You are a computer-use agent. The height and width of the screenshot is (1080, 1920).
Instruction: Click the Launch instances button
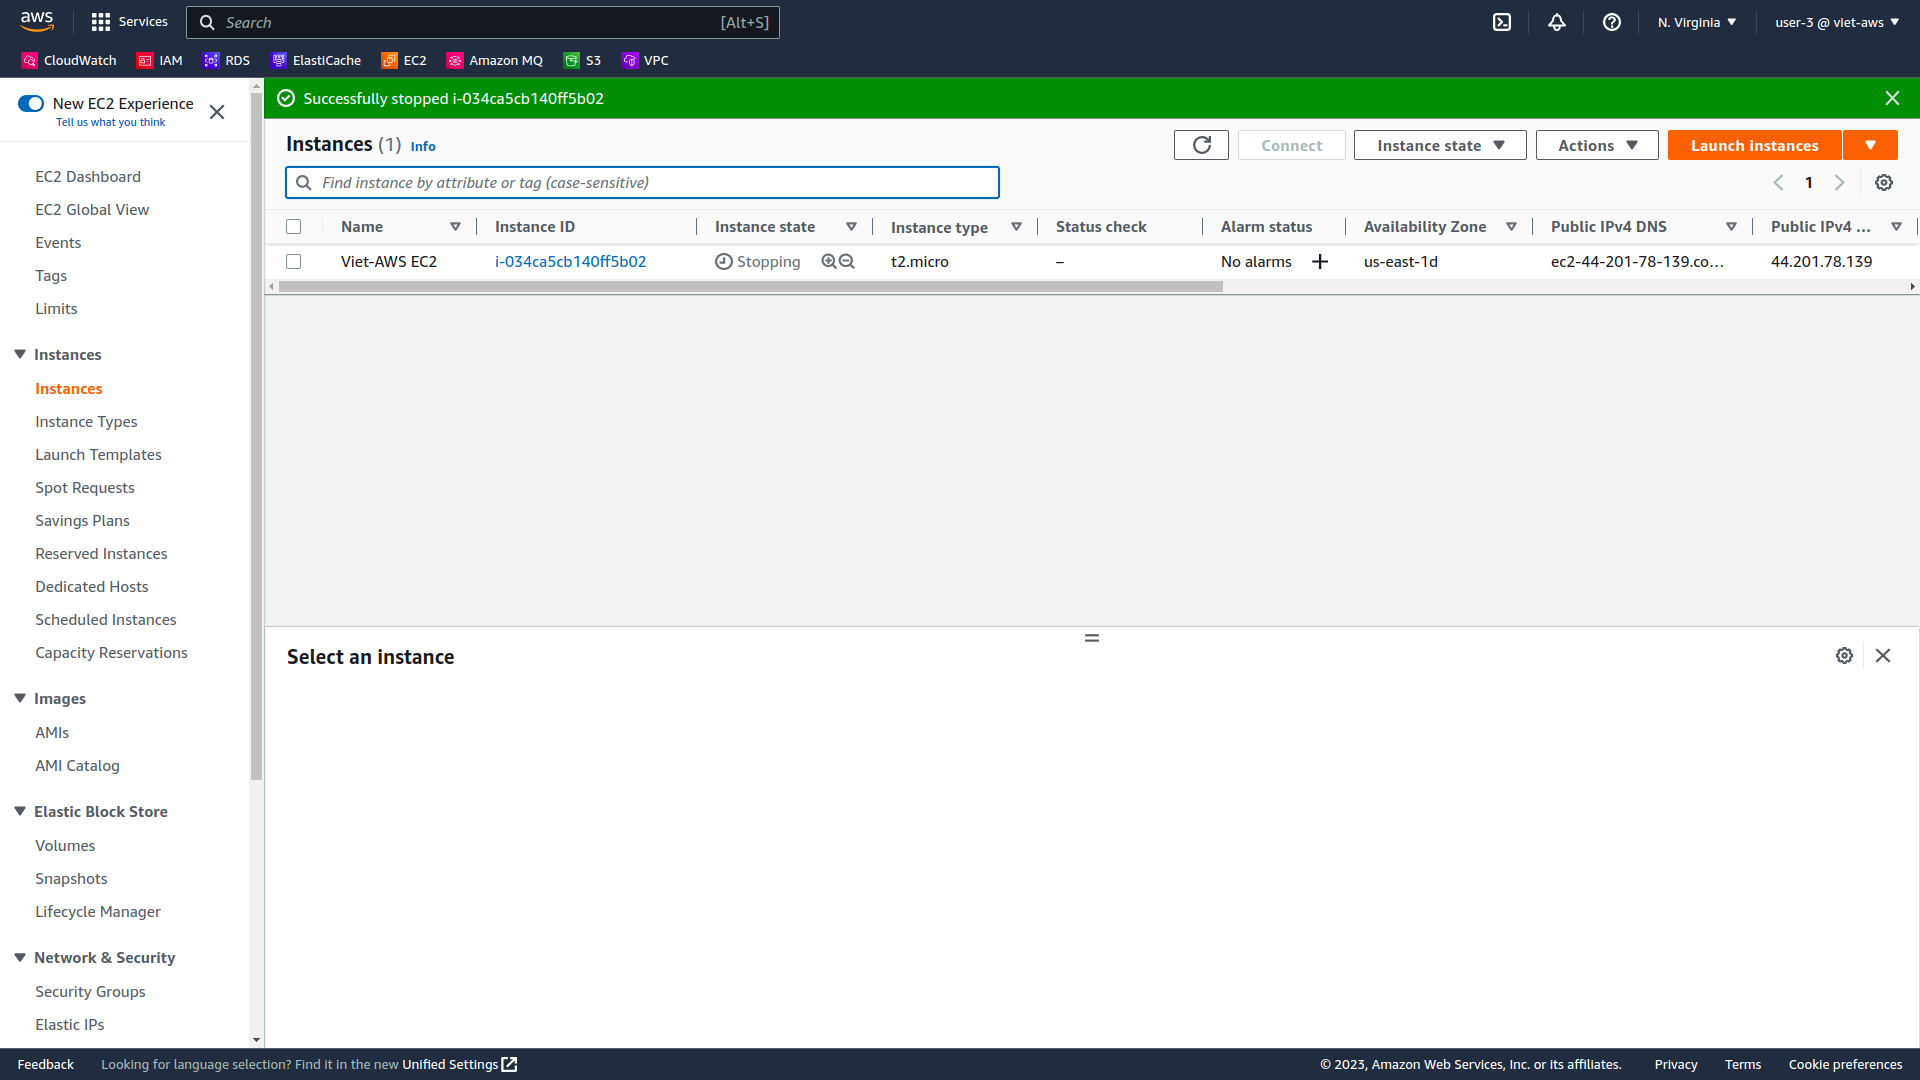click(1754, 145)
